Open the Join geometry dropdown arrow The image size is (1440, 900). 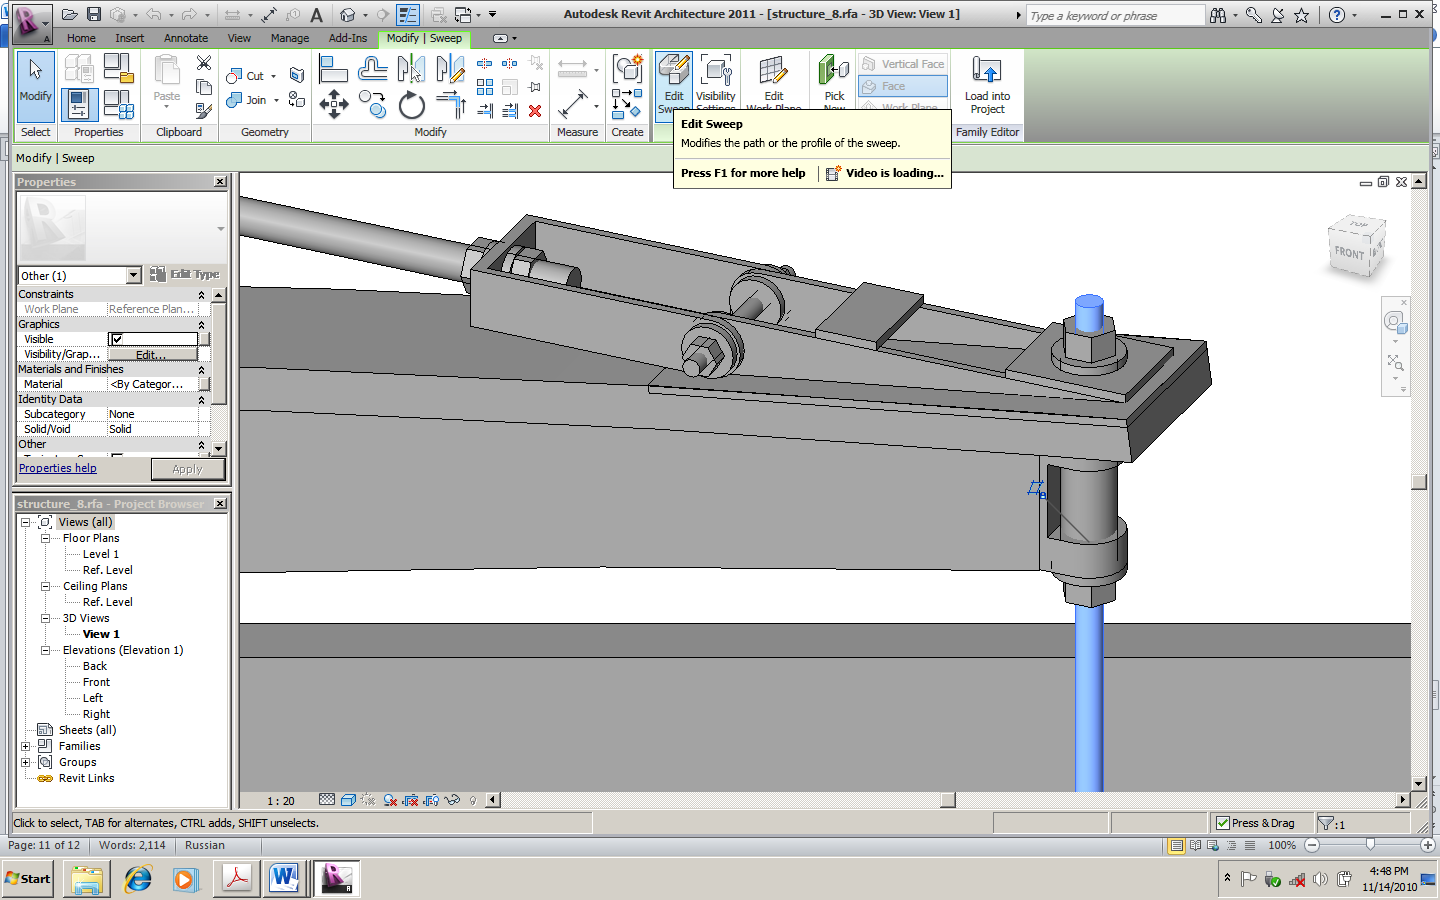tap(276, 100)
